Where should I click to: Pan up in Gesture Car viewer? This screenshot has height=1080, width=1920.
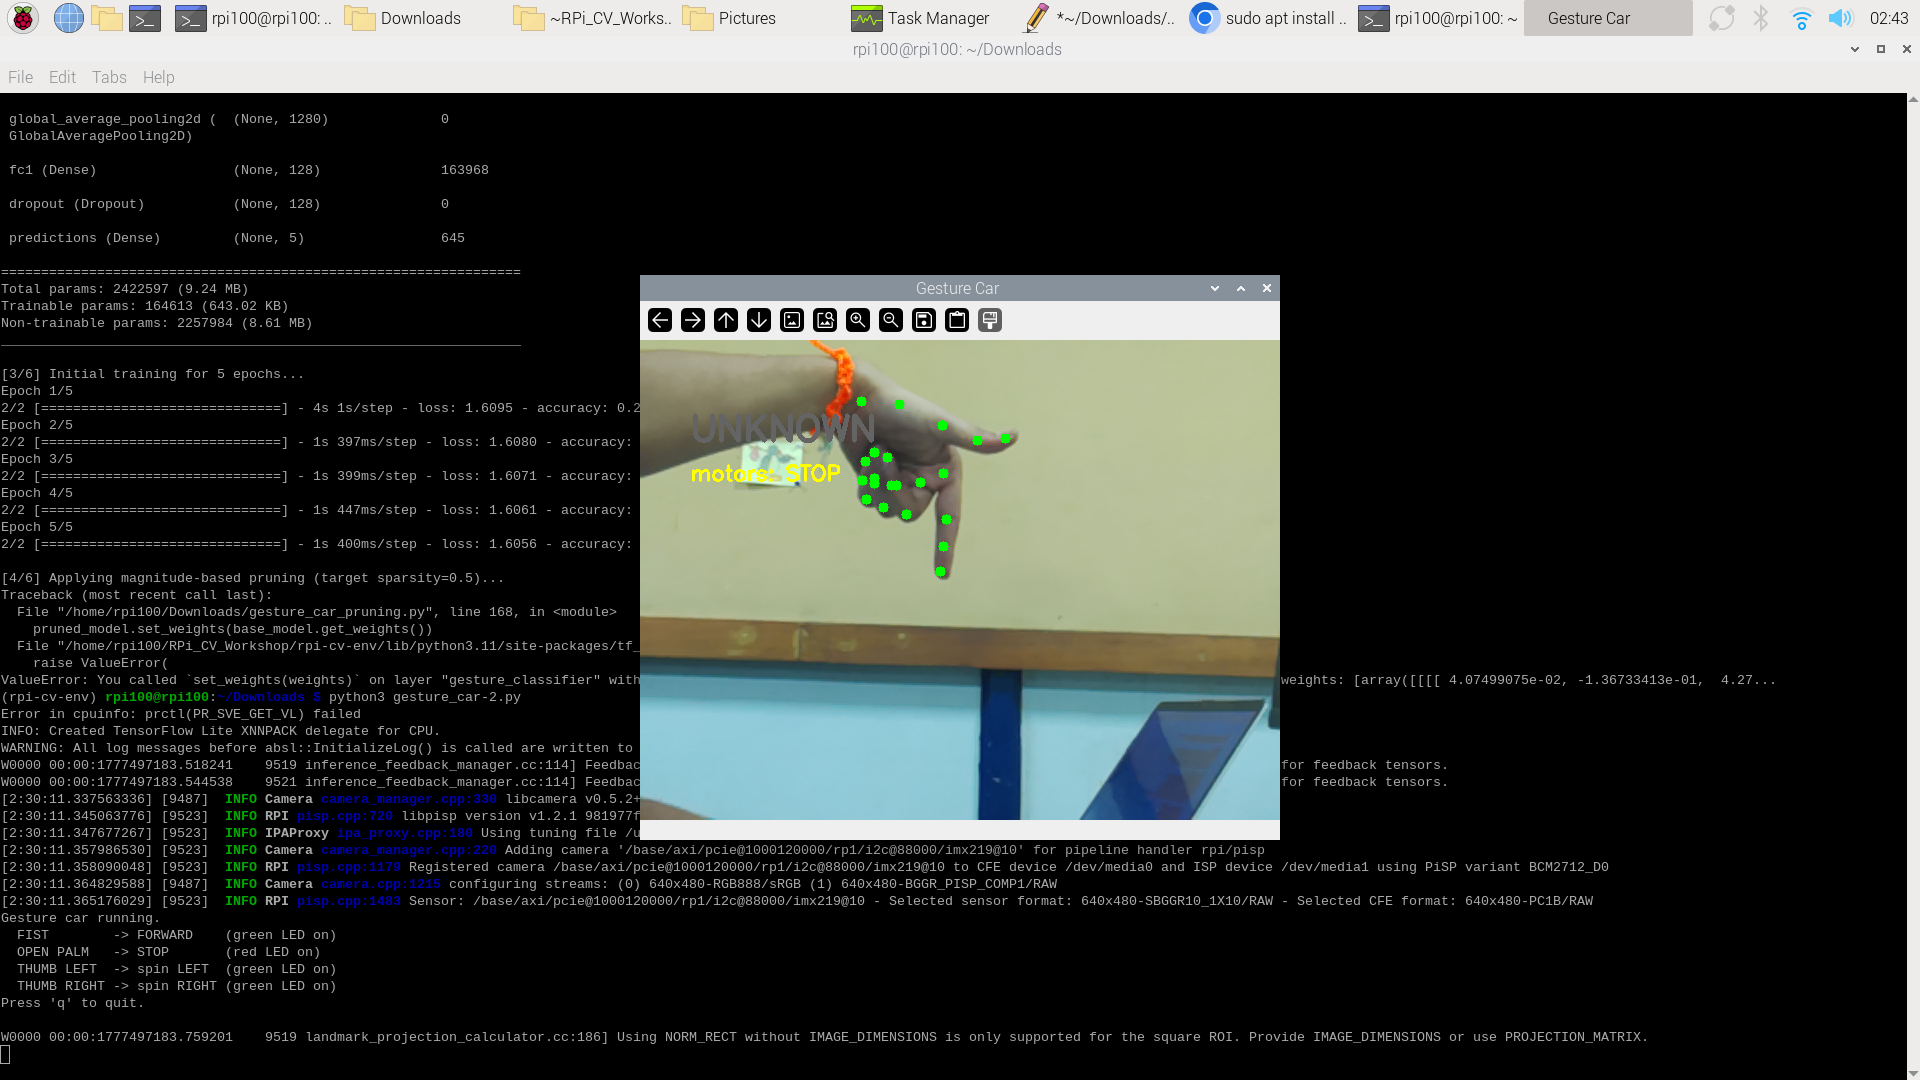pos(726,320)
